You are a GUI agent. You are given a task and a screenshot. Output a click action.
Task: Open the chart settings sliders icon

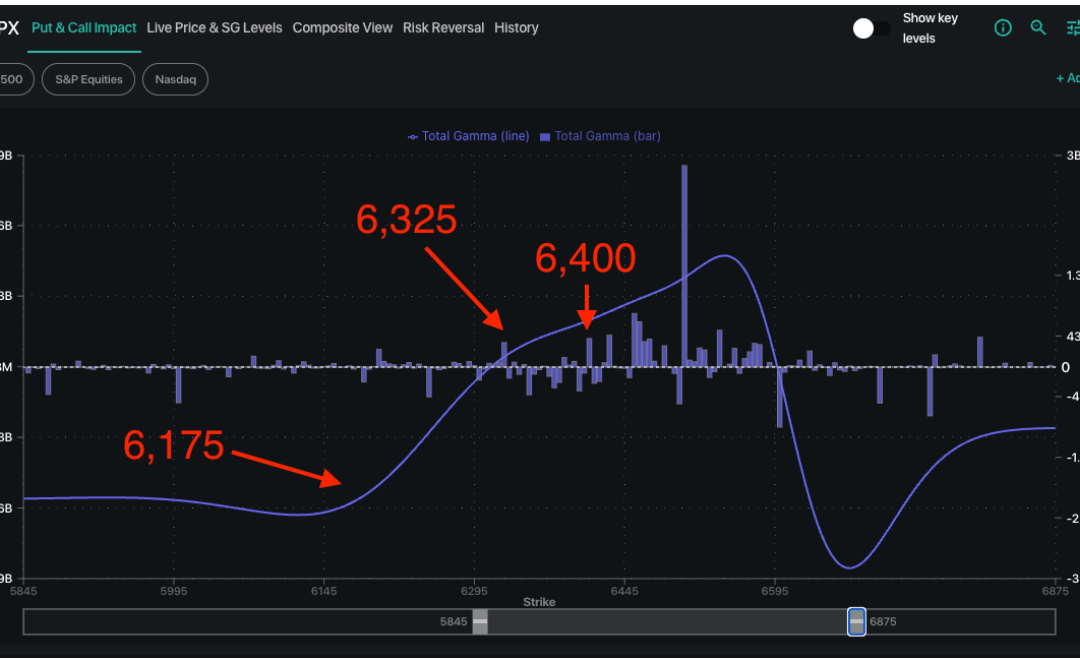click(x=1072, y=27)
